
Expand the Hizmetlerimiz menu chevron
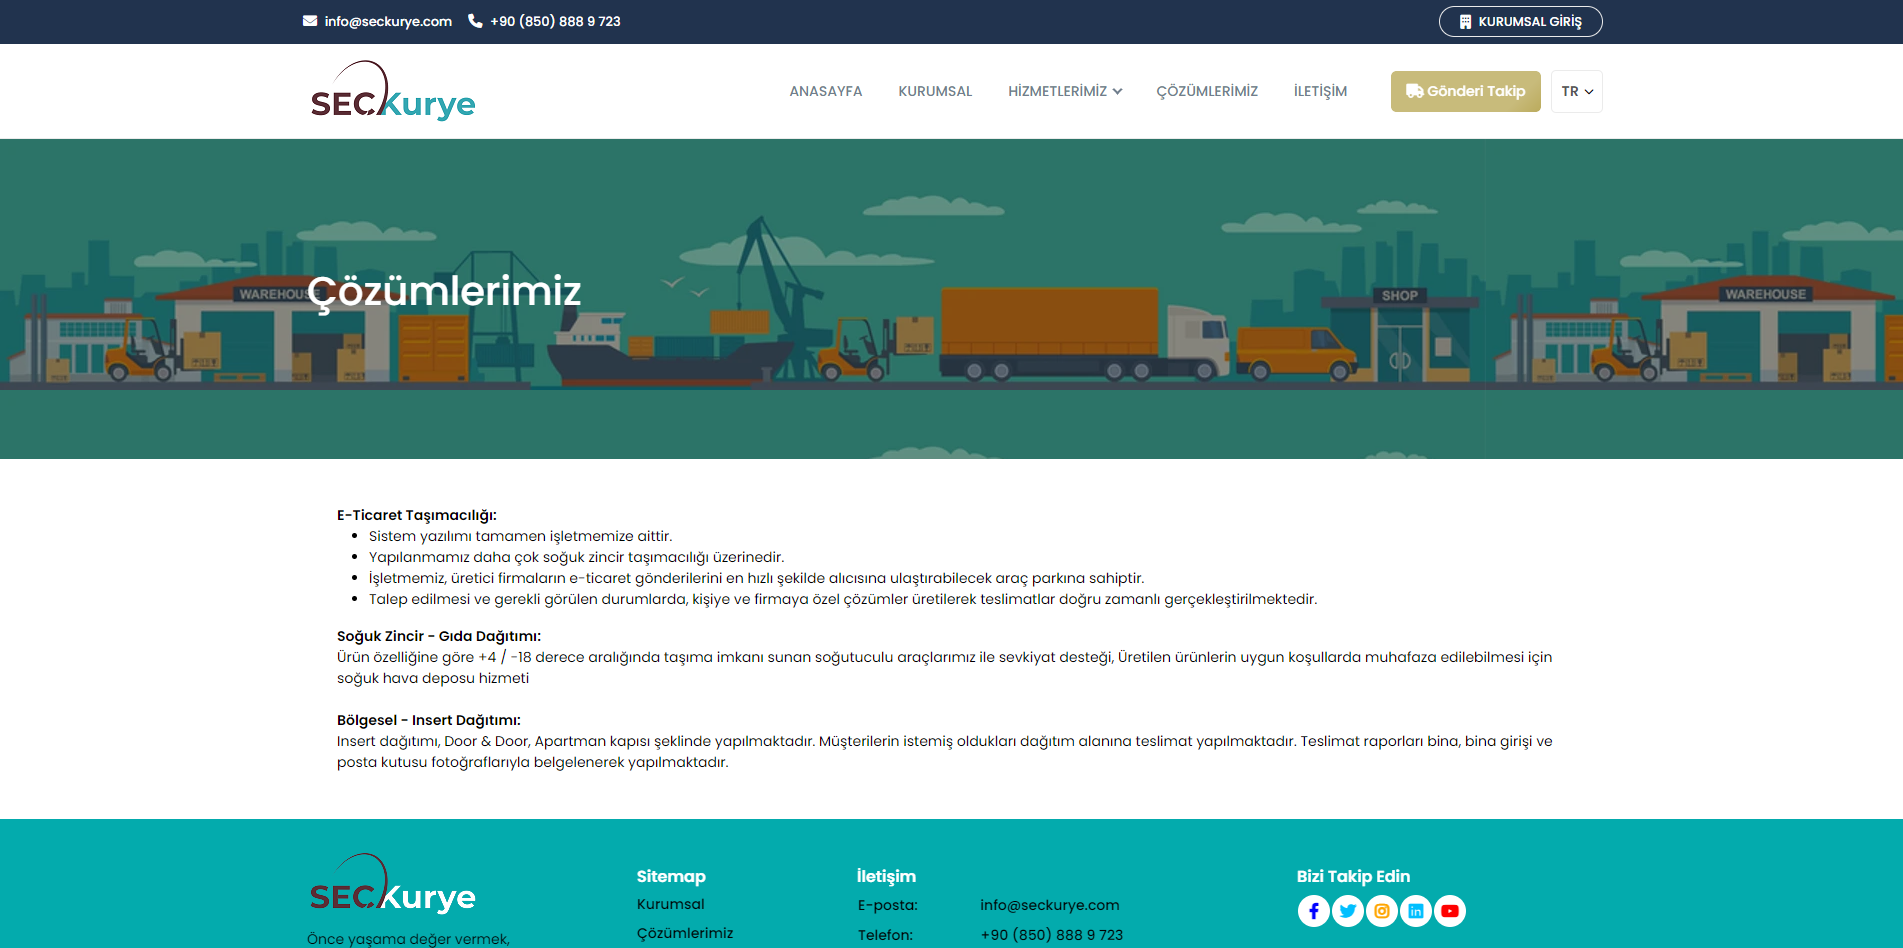pyautogui.click(x=1117, y=91)
